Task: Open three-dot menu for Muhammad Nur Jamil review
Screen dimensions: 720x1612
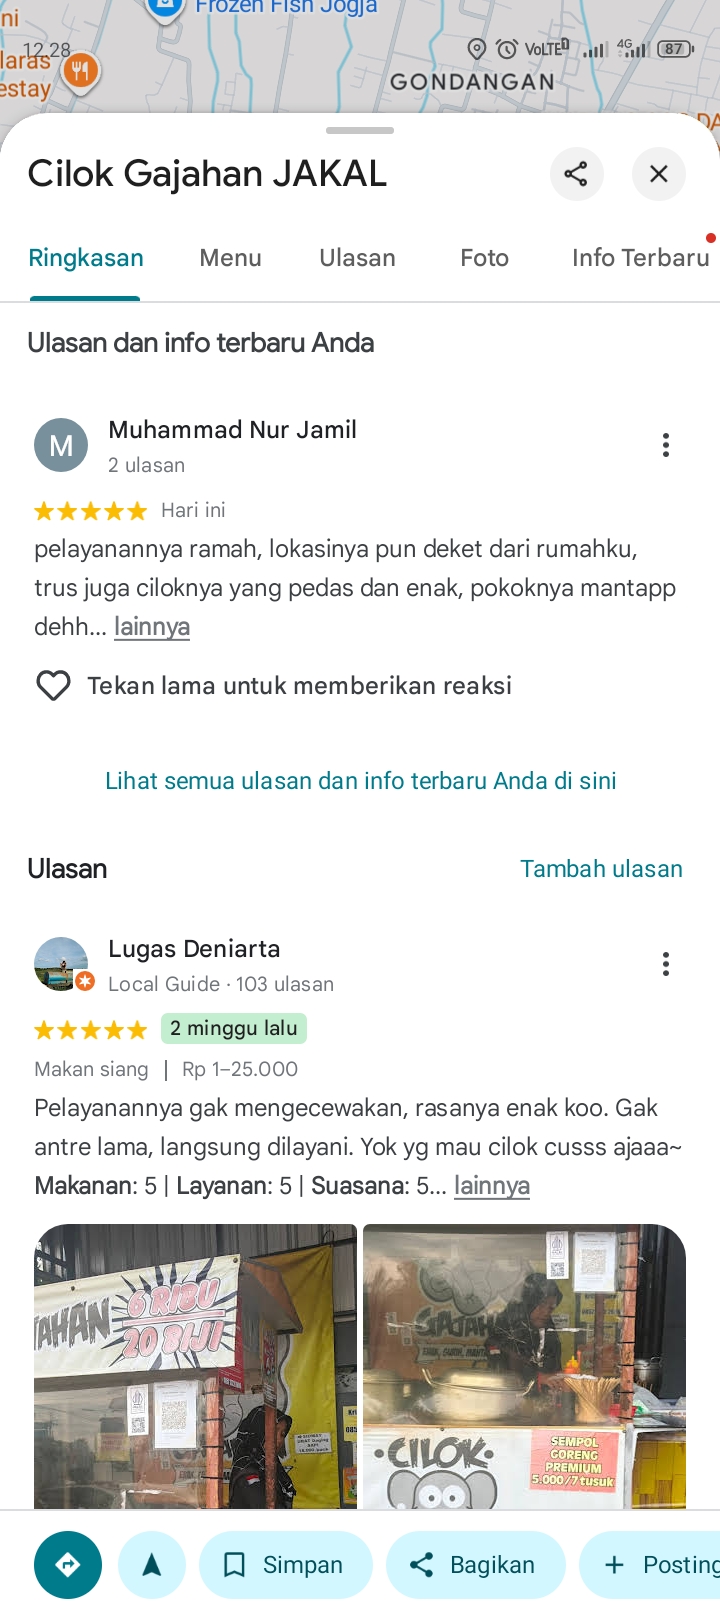Action: (665, 445)
